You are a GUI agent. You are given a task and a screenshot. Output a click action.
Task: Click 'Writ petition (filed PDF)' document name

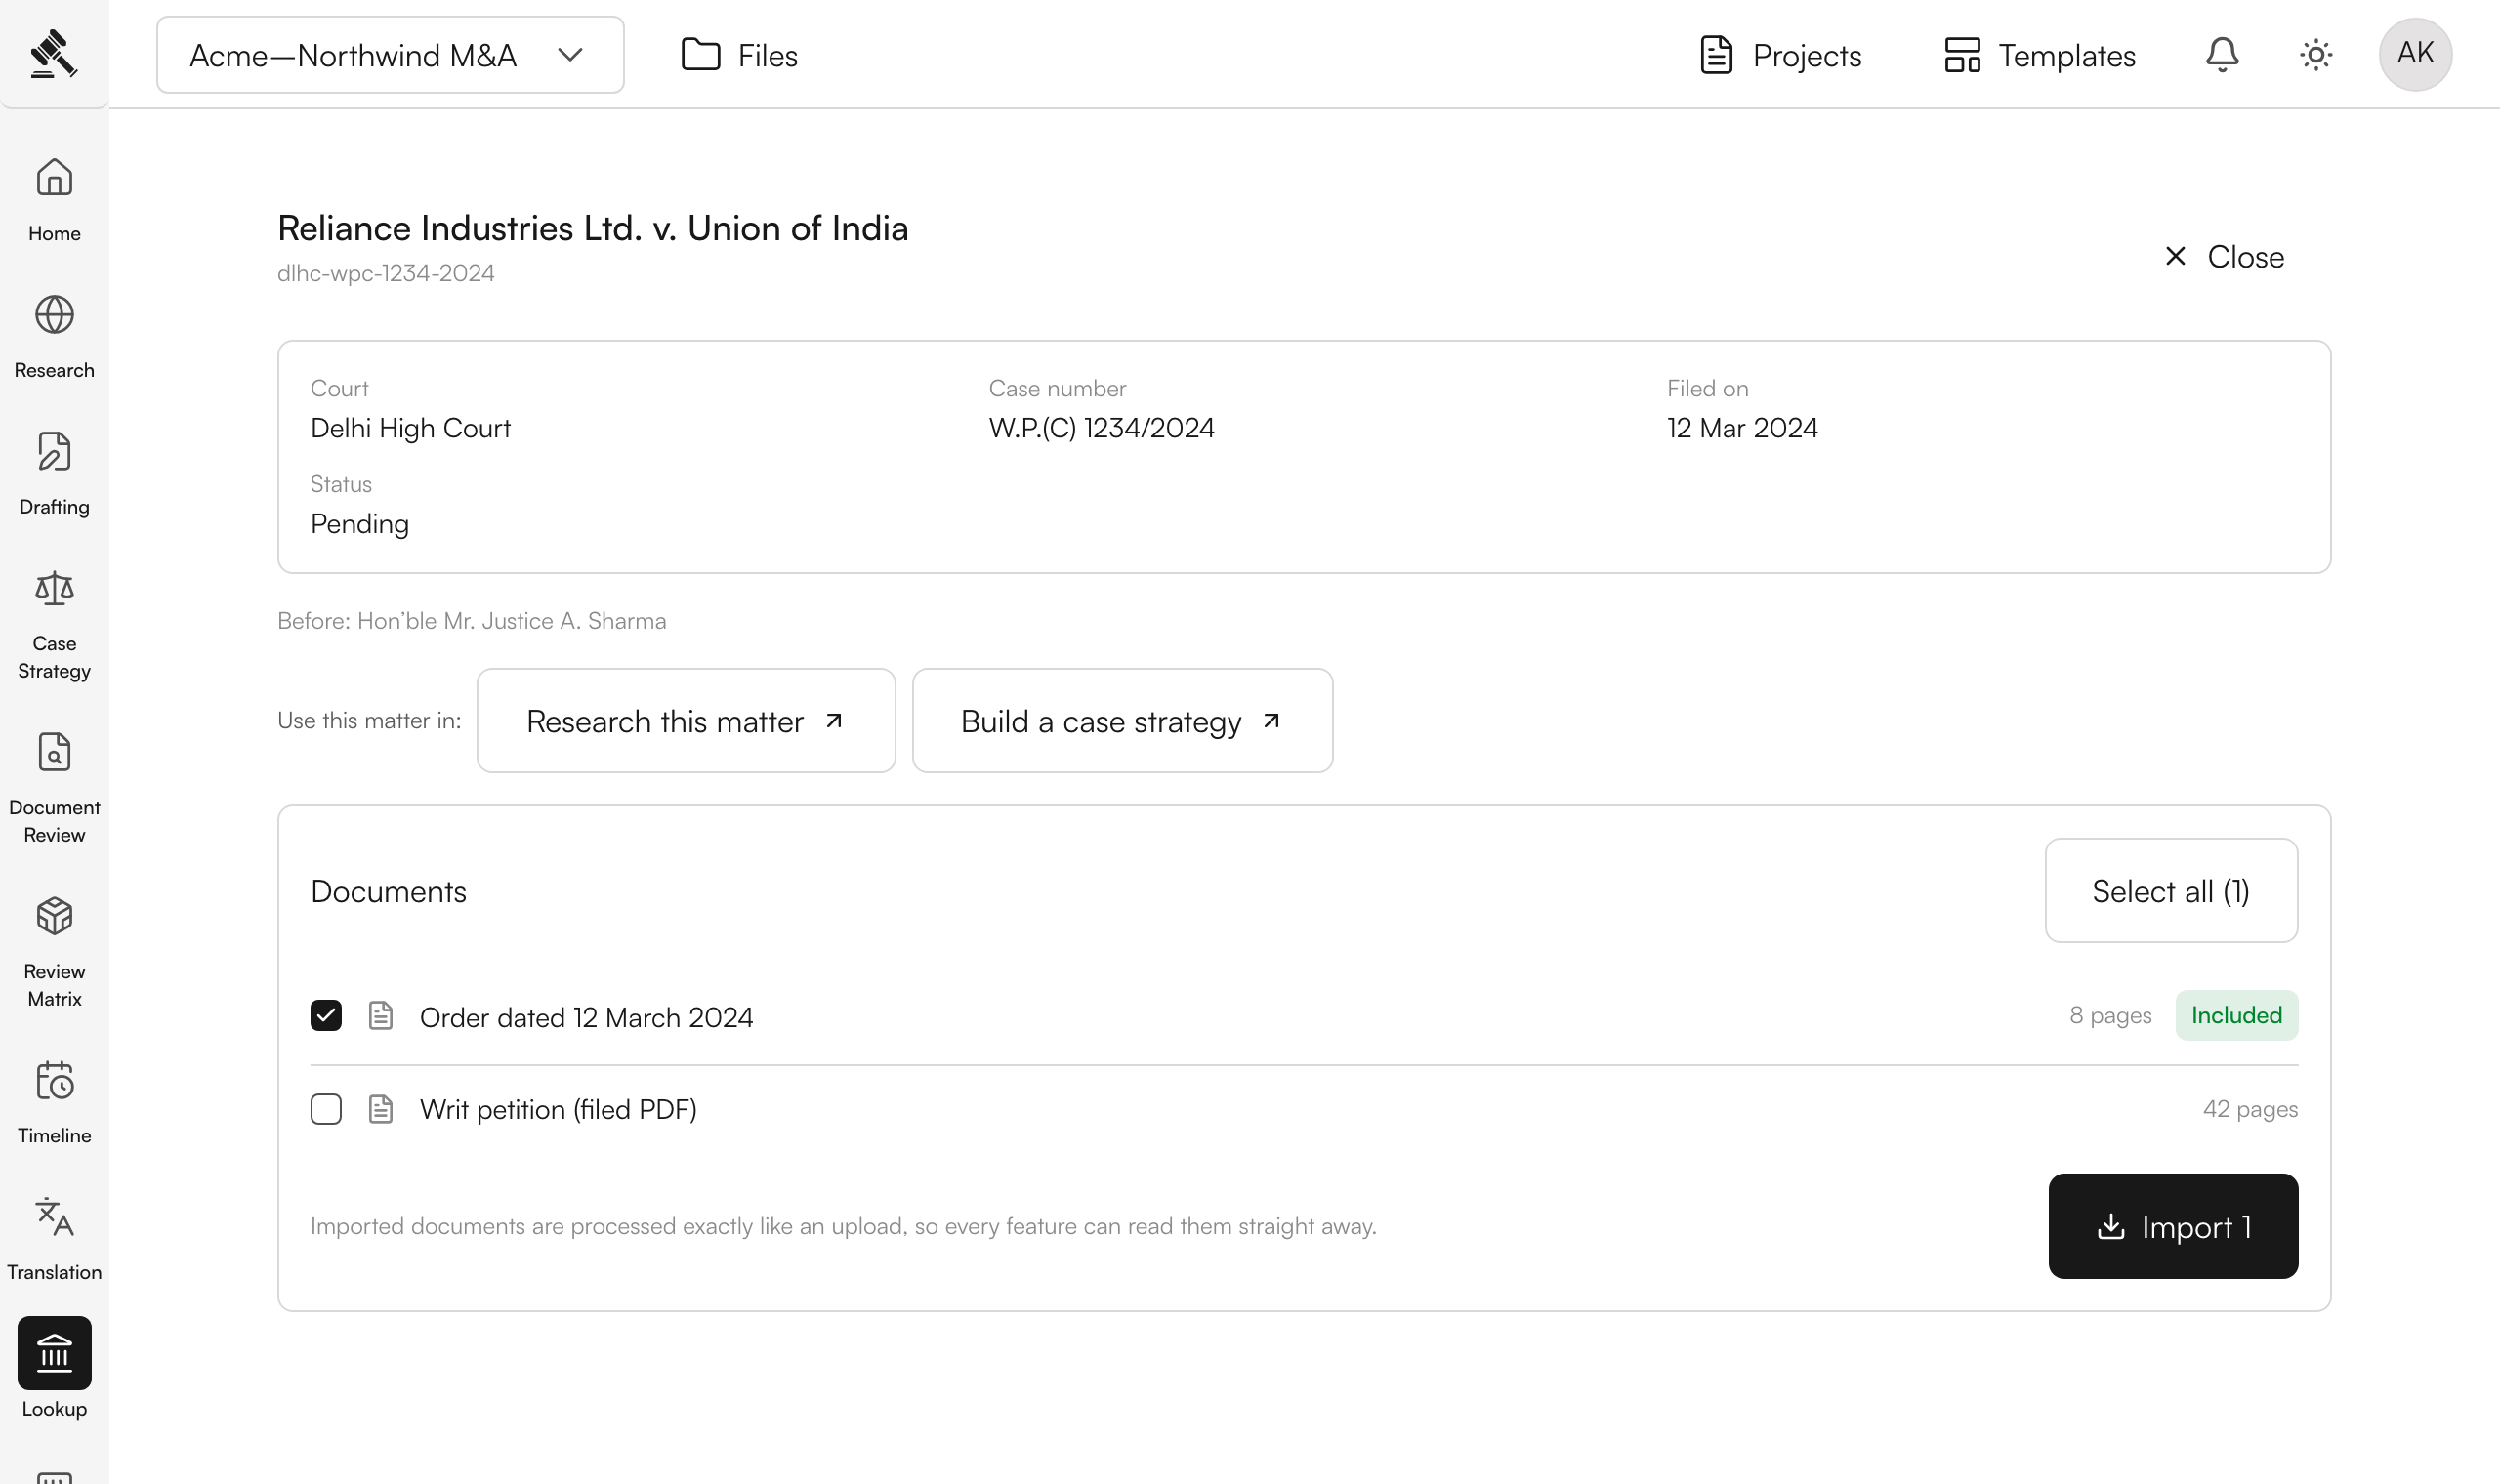click(x=558, y=1110)
